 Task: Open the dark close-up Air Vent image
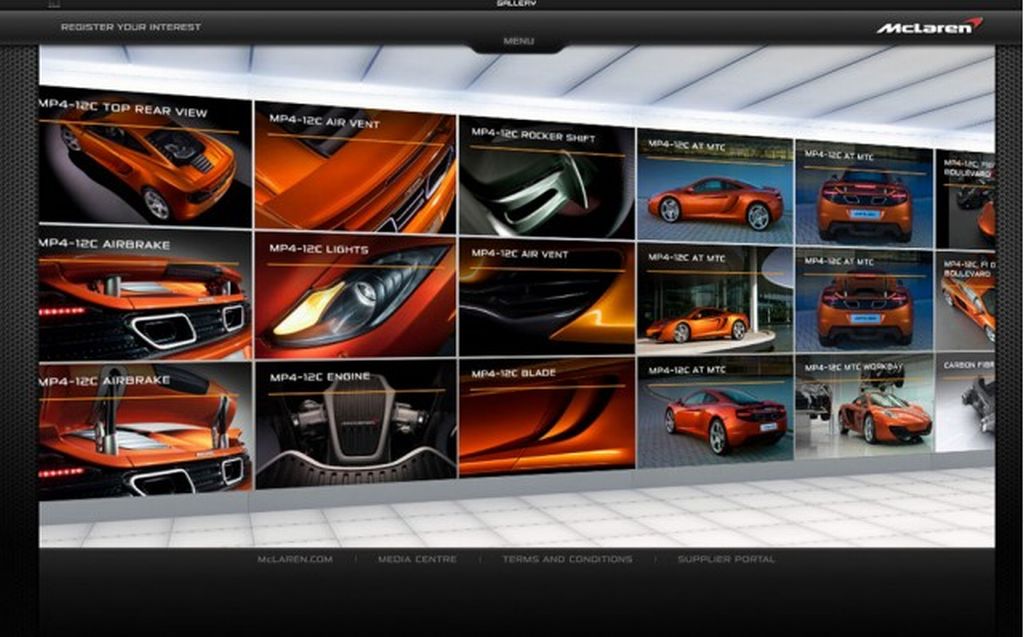pyautogui.click(x=547, y=298)
